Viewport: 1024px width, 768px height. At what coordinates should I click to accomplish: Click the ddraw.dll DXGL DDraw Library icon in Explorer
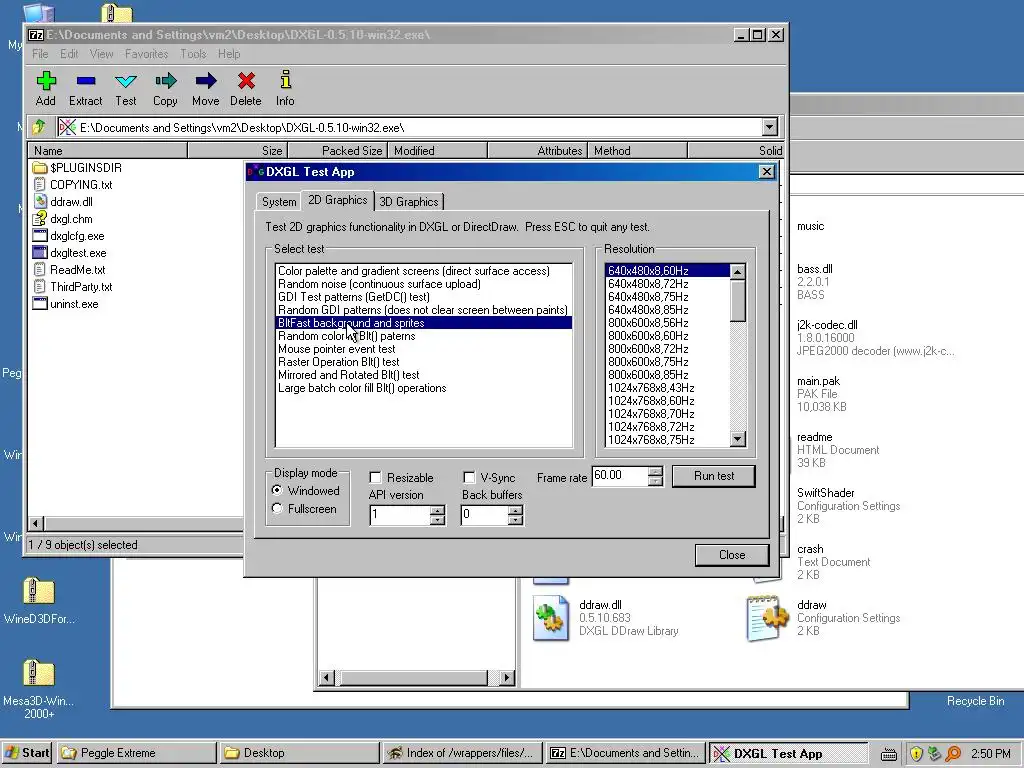coord(551,617)
